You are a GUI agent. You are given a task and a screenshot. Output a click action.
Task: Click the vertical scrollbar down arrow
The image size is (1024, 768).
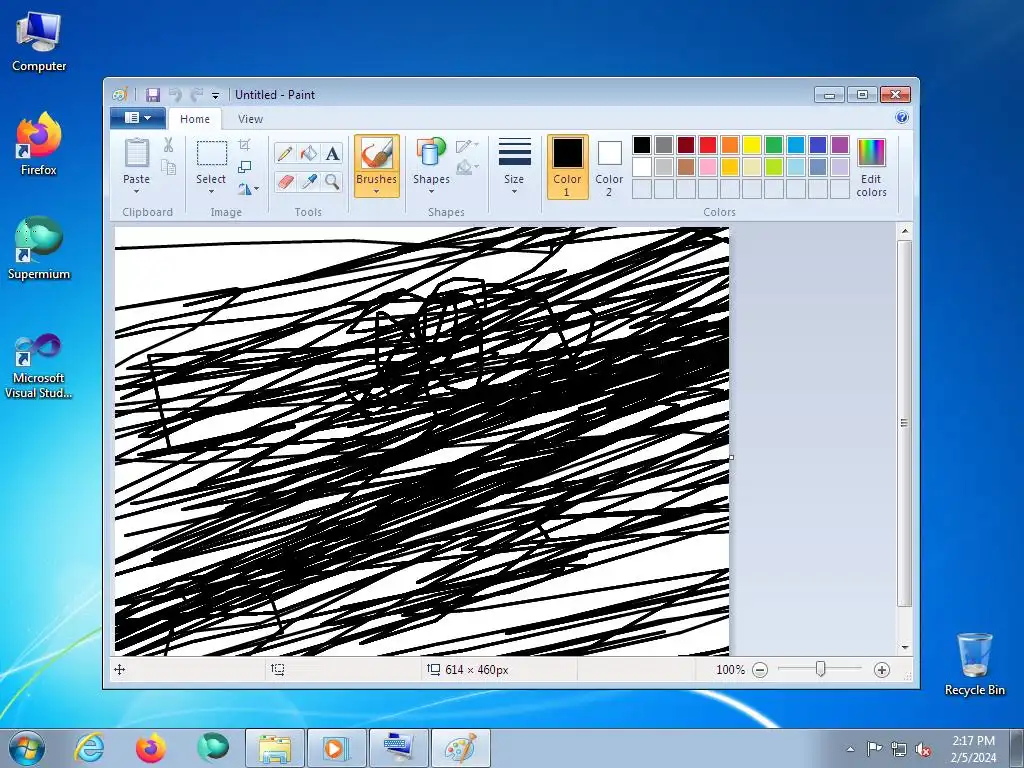[x=904, y=648]
